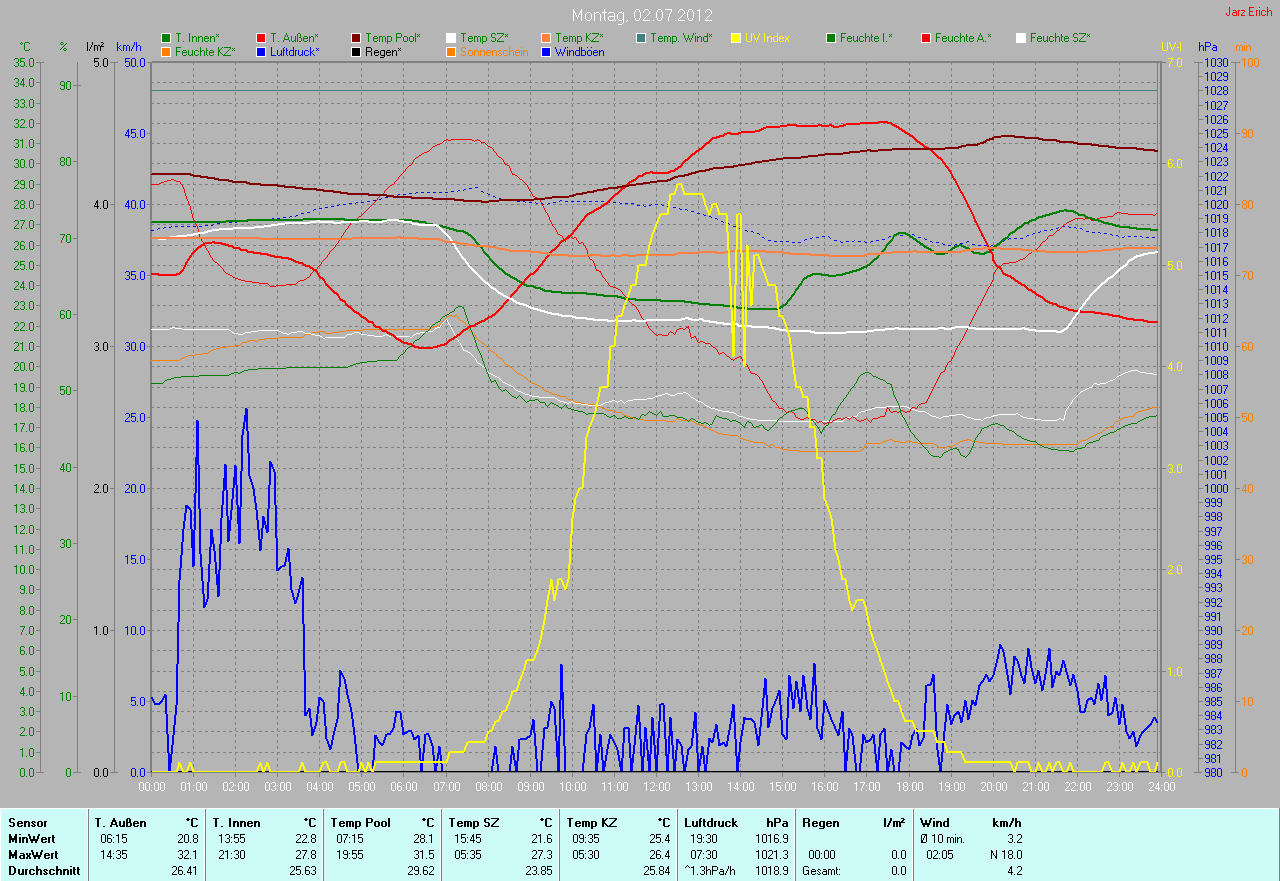Click the 'Durchschnitt' row label
This screenshot has width=1280, height=881.
pyautogui.click(x=43, y=871)
